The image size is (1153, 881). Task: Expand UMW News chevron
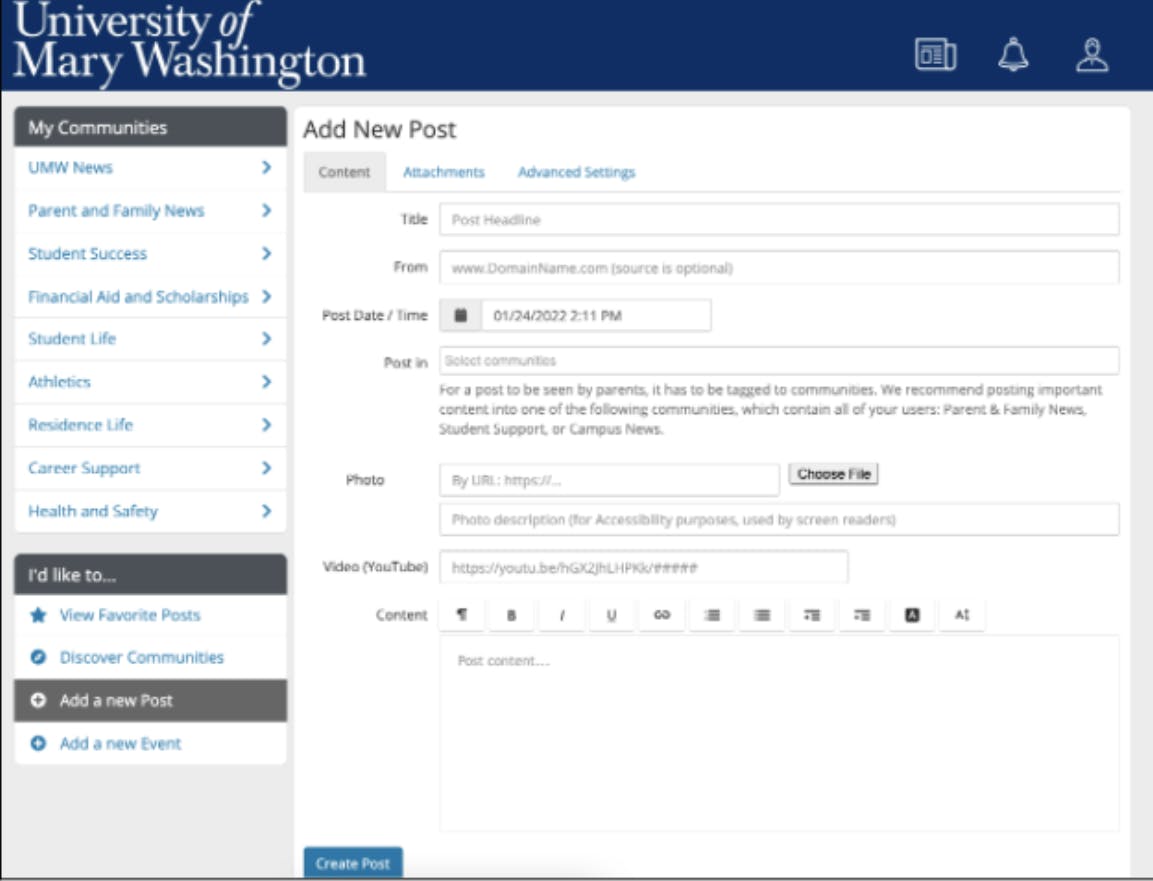pos(266,168)
